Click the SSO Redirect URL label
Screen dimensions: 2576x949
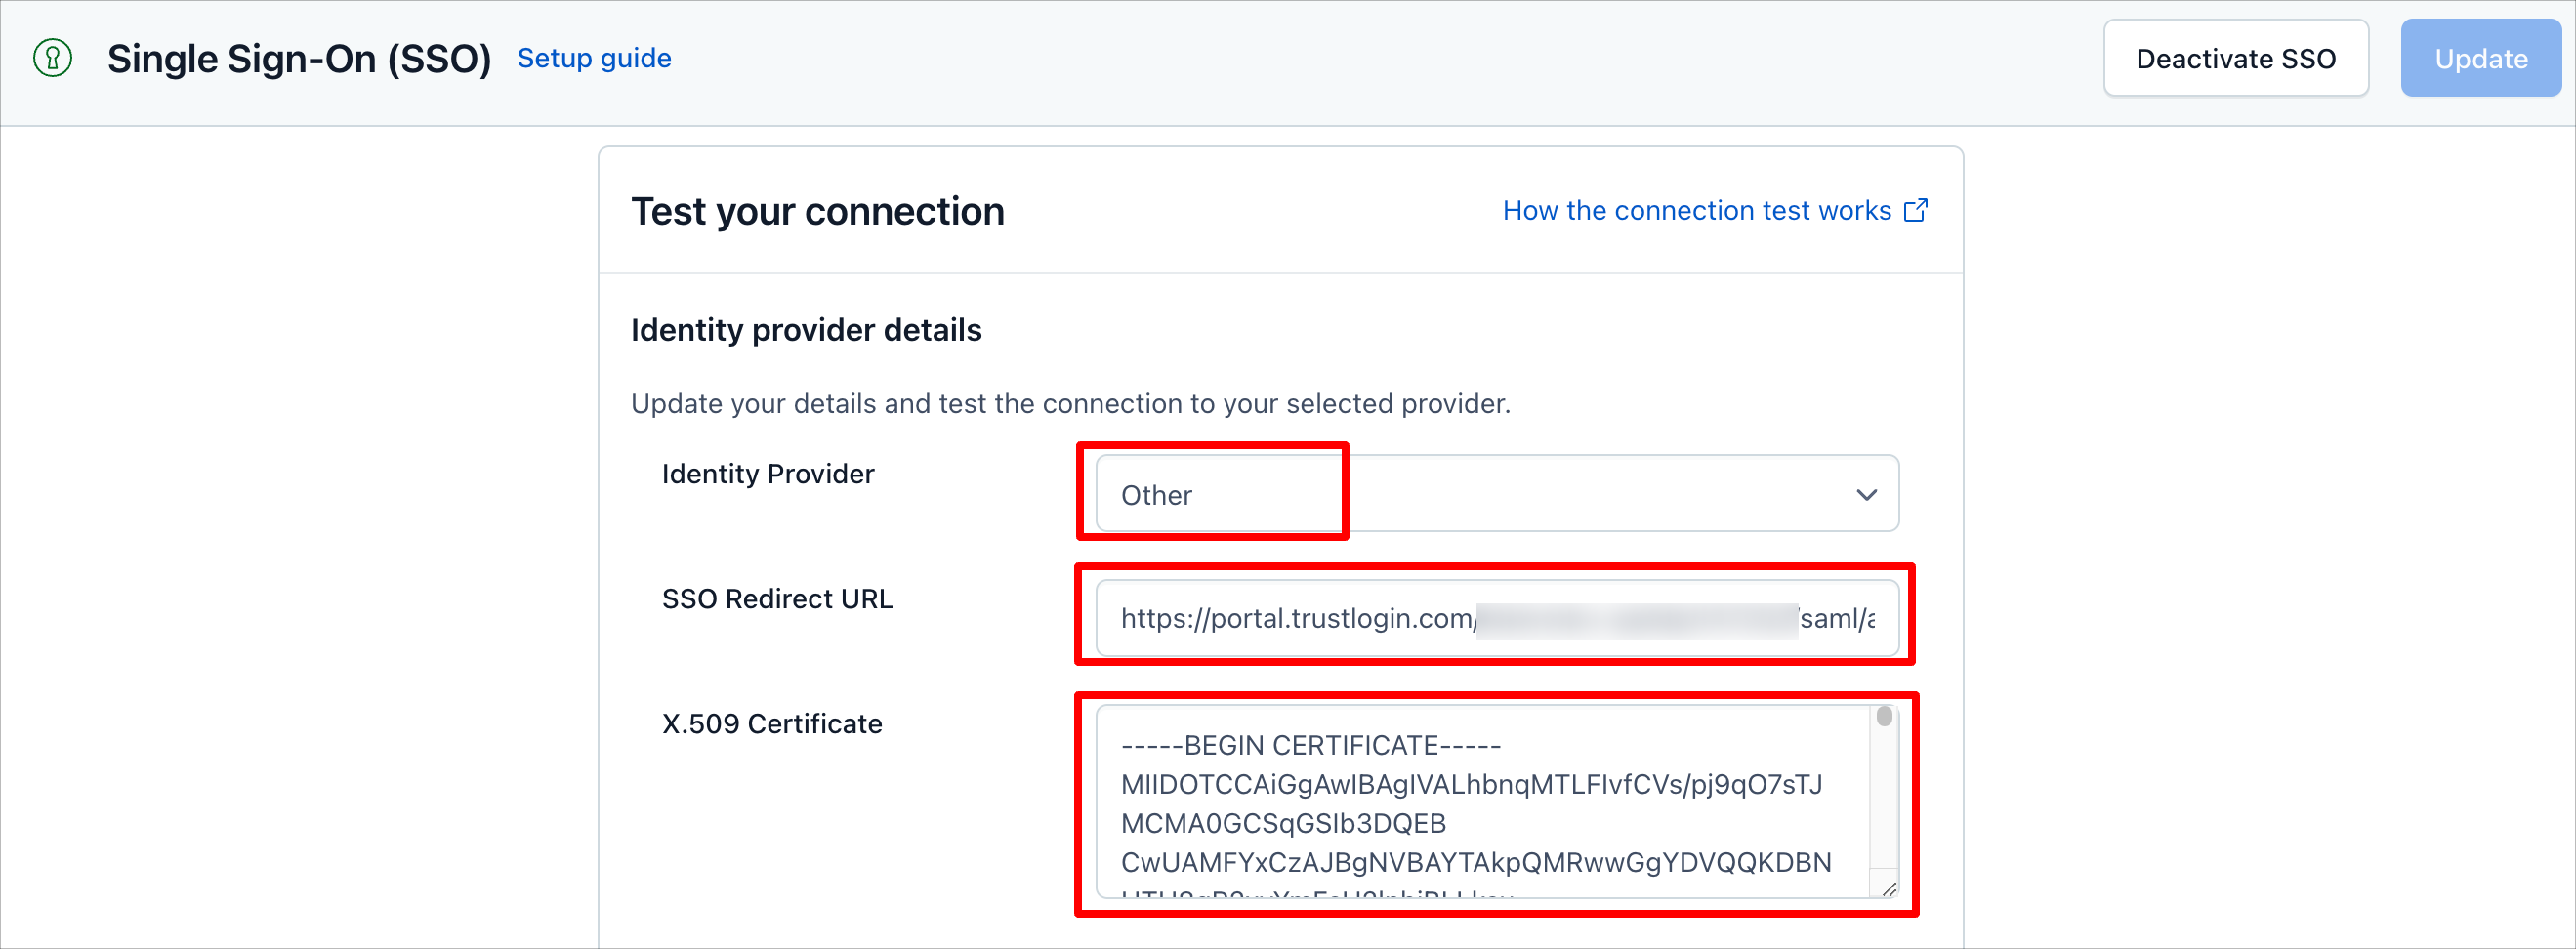point(776,599)
